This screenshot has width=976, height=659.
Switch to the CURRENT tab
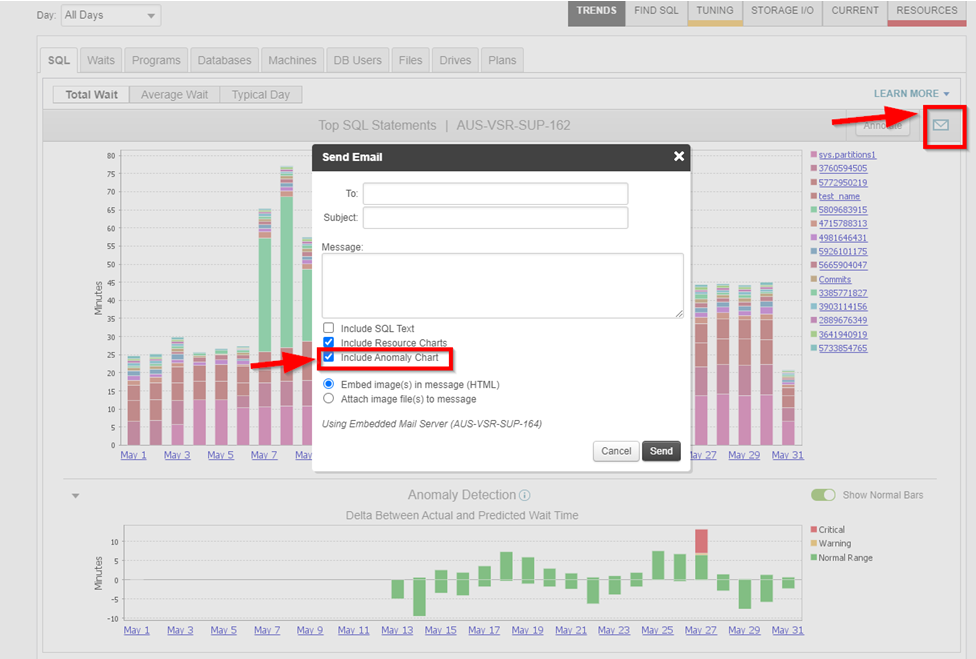coord(855,12)
